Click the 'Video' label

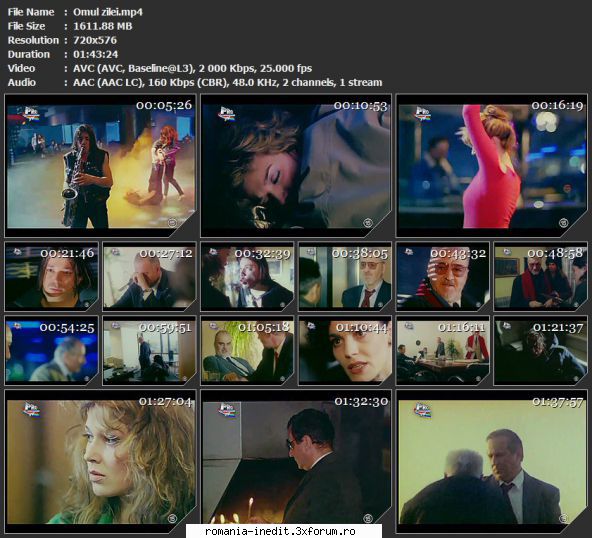(22, 68)
